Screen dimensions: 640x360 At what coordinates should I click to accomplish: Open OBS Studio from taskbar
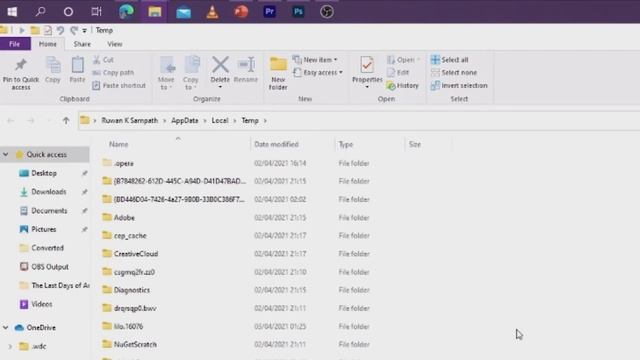tap(327, 11)
